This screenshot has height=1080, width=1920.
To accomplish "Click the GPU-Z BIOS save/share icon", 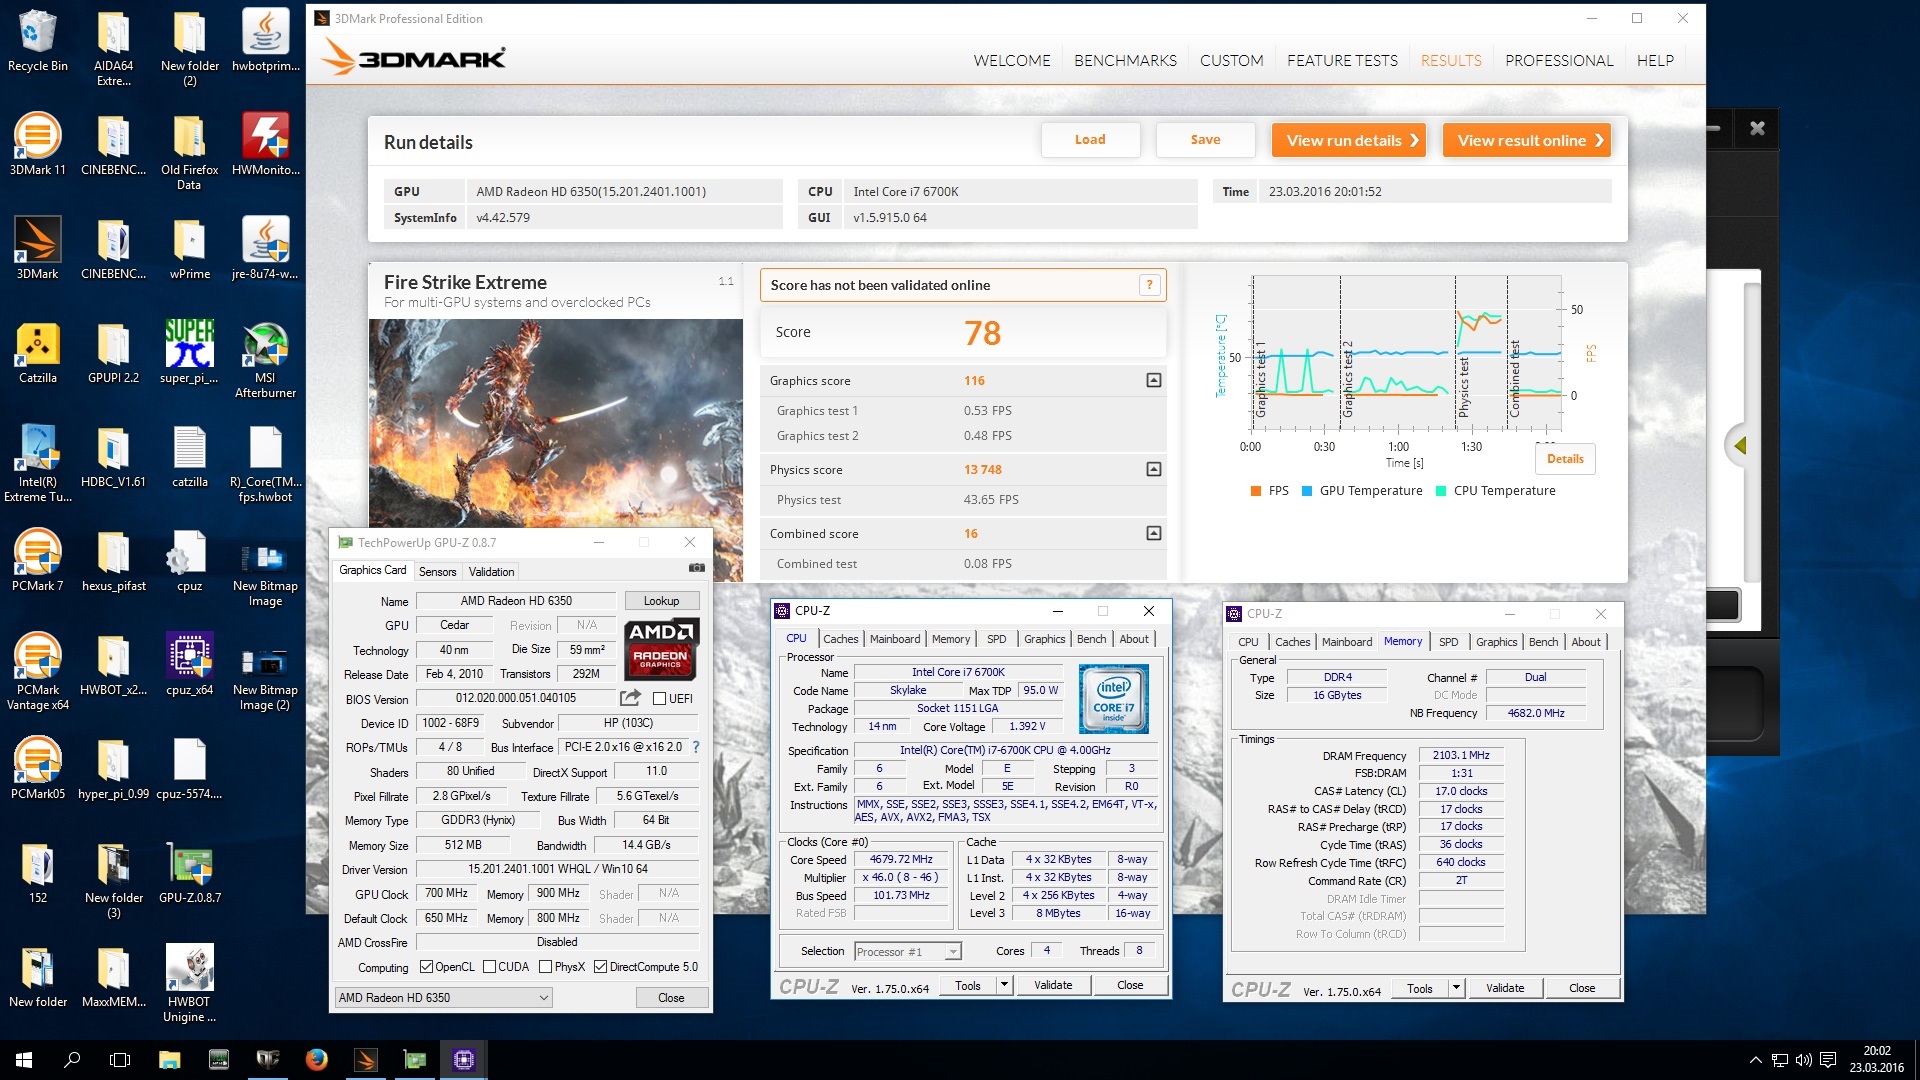I will click(630, 697).
